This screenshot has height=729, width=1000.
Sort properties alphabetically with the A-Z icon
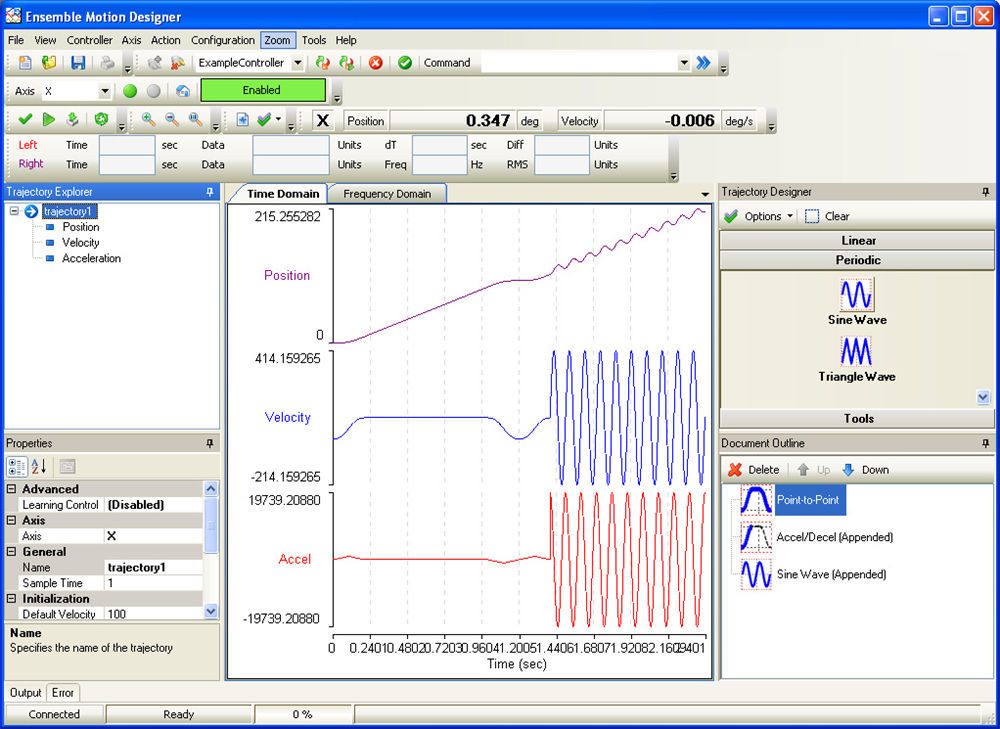click(x=36, y=465)
